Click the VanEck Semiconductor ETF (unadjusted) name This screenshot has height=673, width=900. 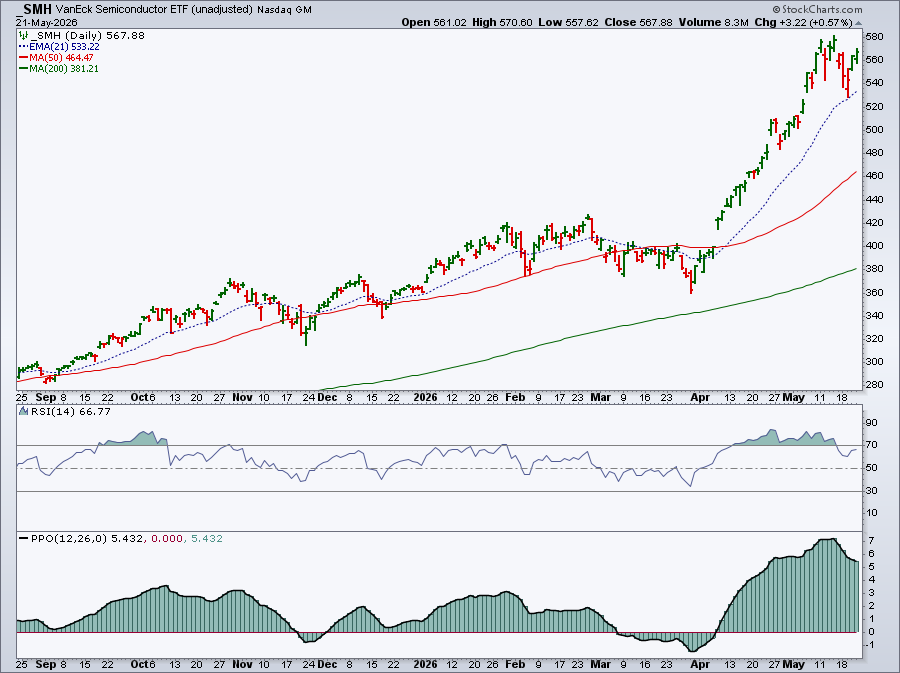[x=154, y=10]
